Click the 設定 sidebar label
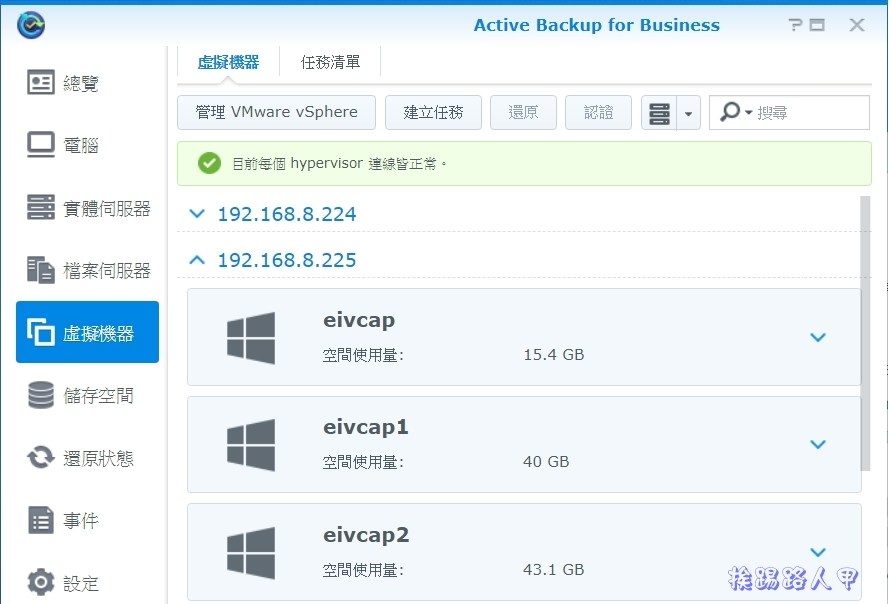 [81, 583]
